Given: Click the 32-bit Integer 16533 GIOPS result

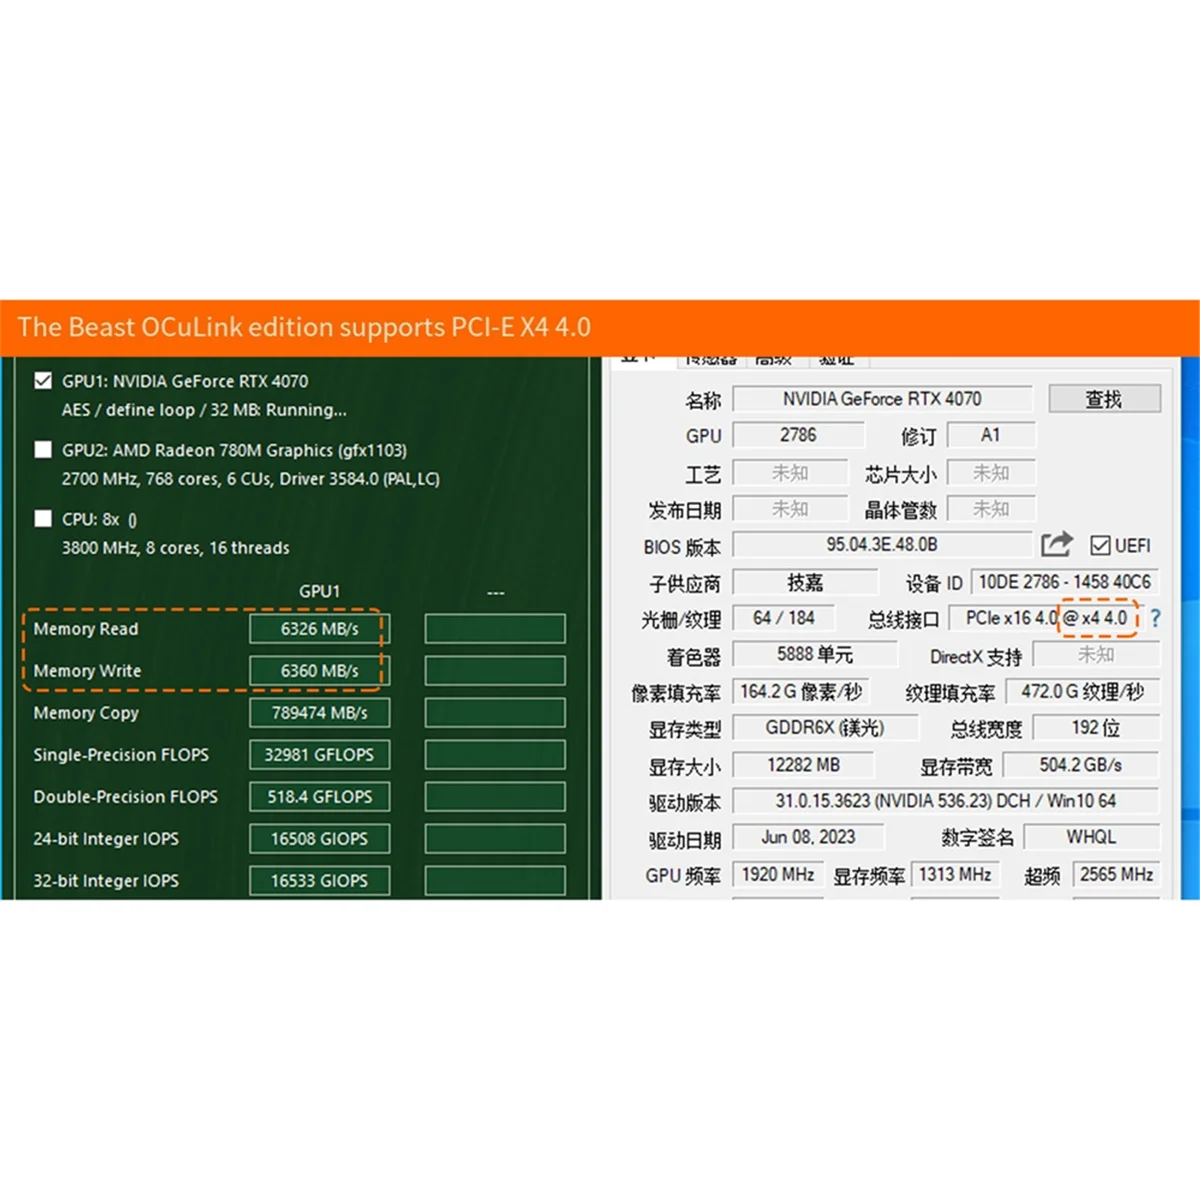Looking at the screenshot, I should (320, 881).
